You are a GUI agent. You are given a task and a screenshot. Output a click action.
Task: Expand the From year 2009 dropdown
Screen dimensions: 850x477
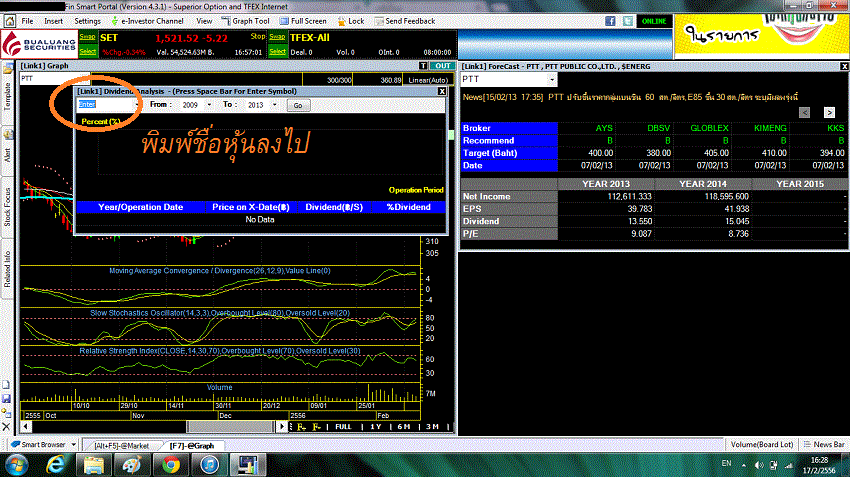click(209, 105)
